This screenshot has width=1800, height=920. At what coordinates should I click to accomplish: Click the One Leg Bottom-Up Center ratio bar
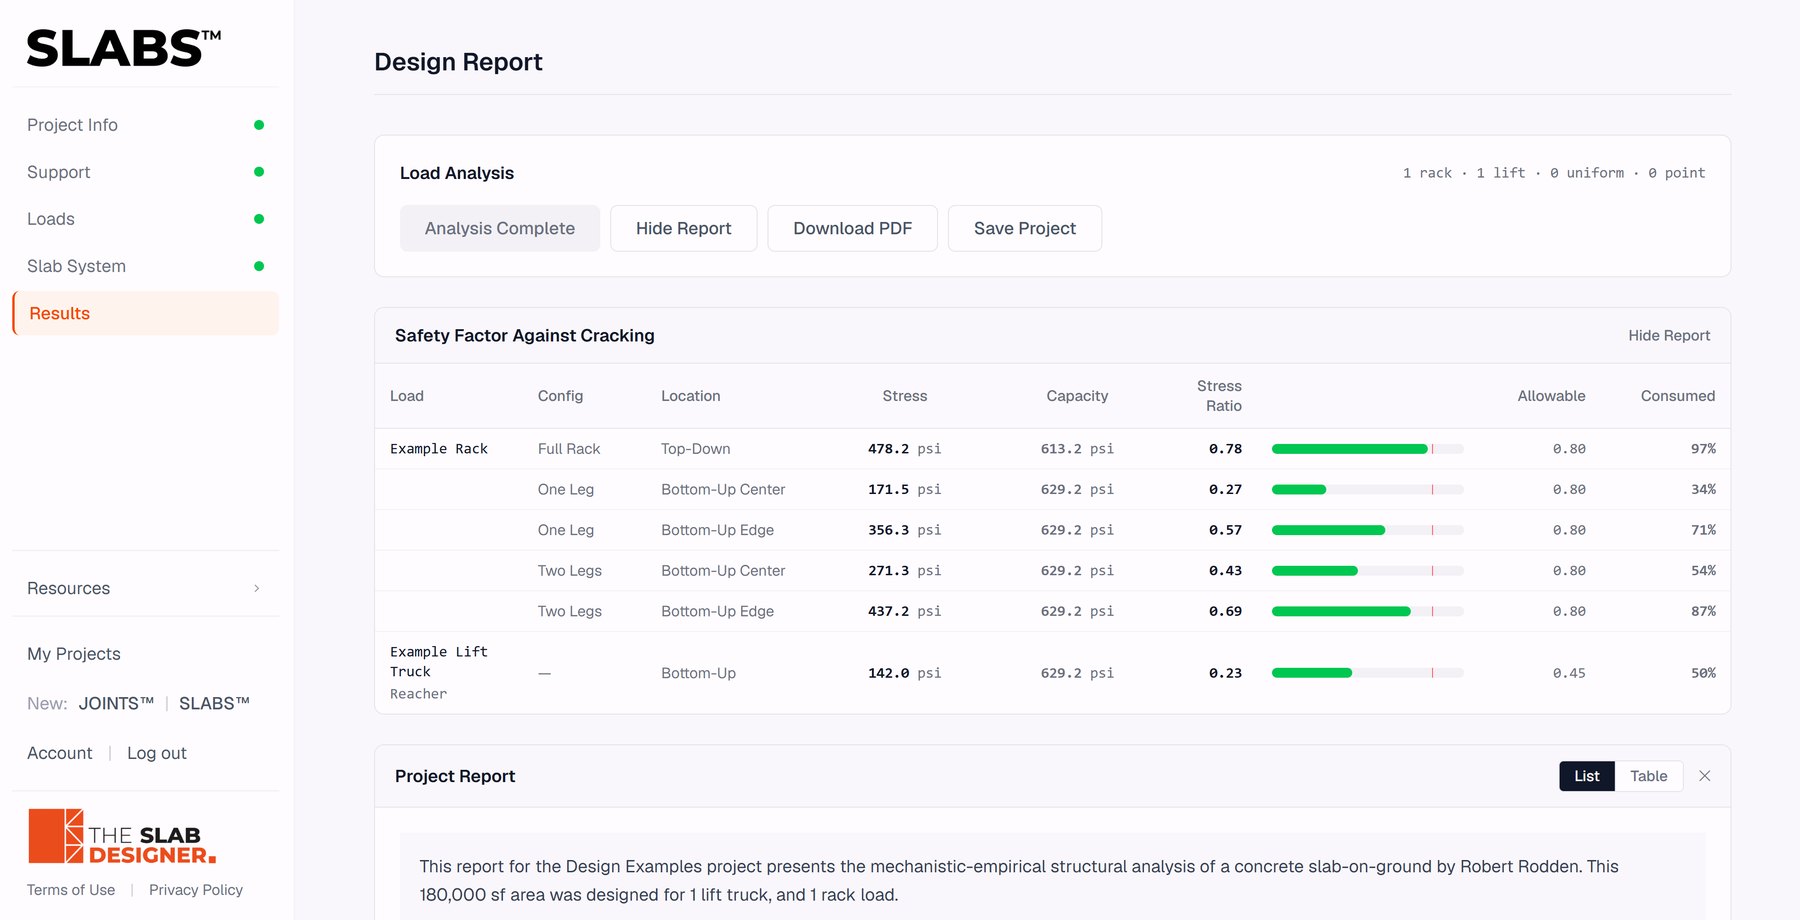(1367, 489)
